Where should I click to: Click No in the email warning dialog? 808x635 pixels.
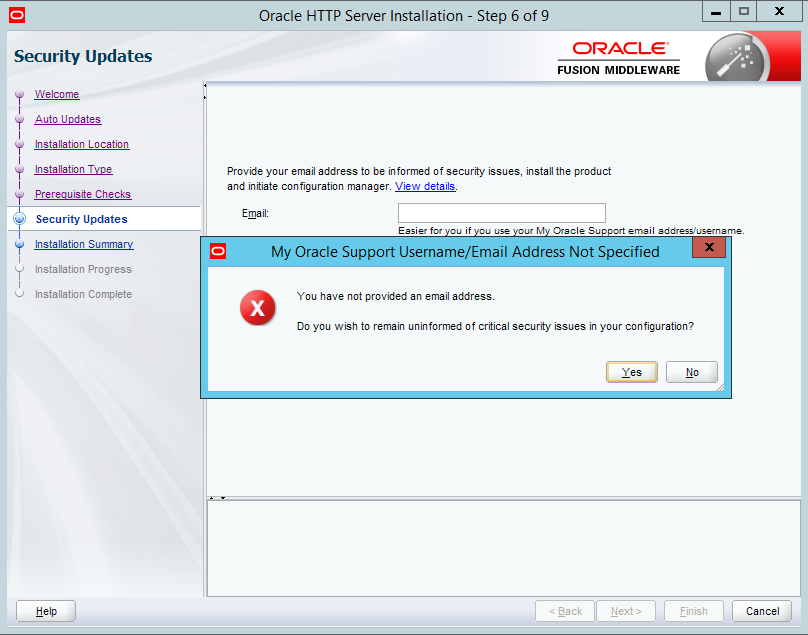tap(691, 372)
